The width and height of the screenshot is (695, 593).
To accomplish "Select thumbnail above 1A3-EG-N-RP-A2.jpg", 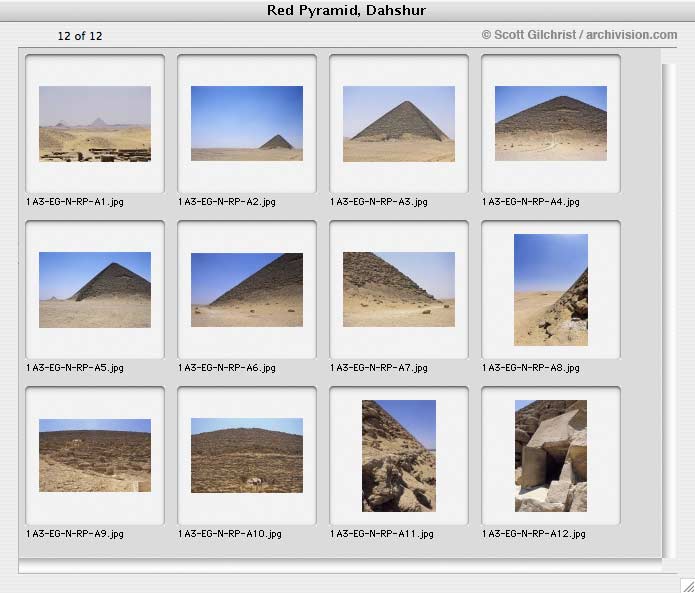I will pos(247,124).
